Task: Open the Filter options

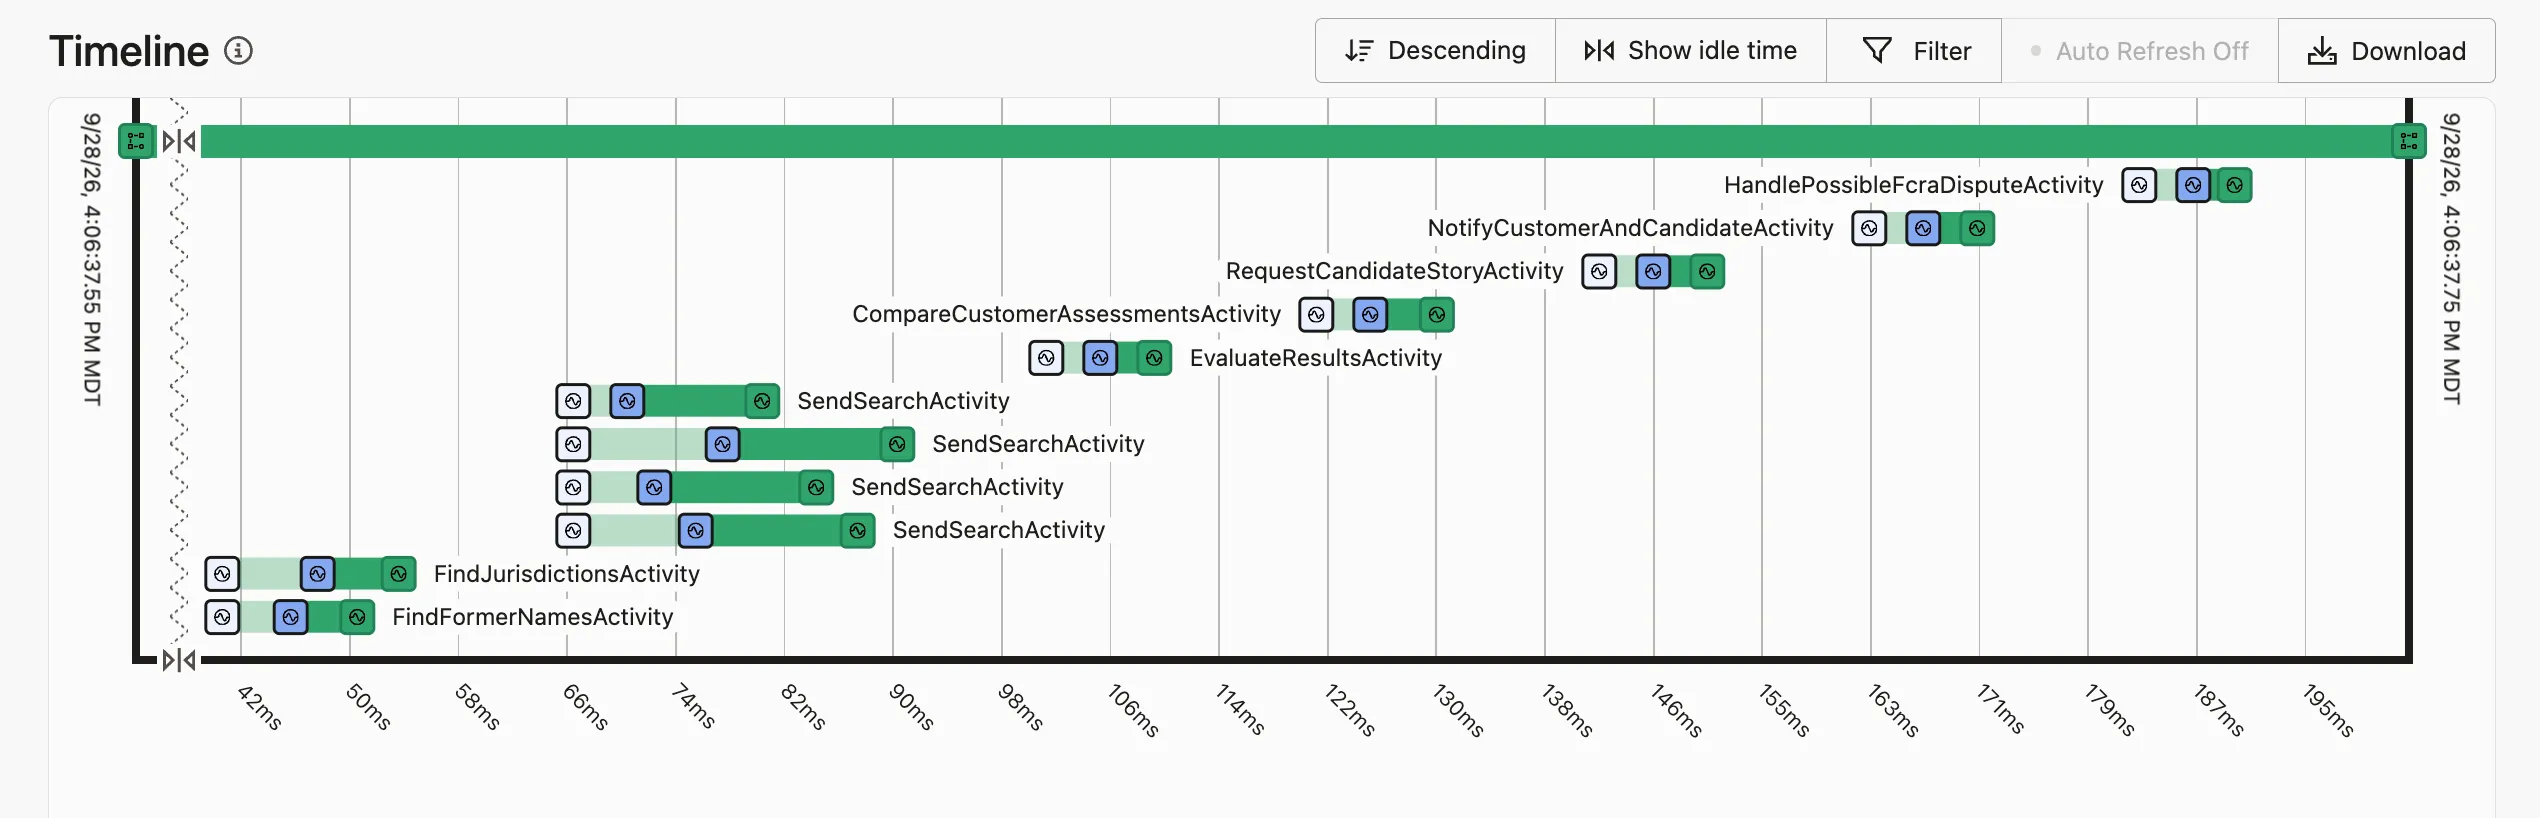Action: [x=1914, y=51]
